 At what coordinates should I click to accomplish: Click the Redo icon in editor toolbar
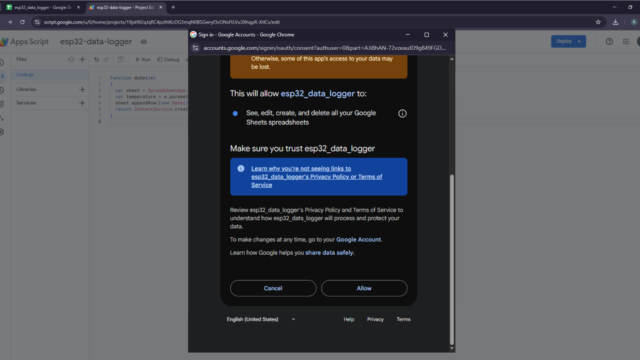coord(107,60)
